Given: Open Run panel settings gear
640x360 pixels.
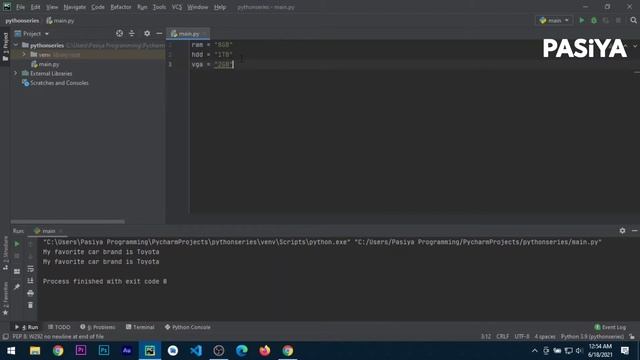Looking at the screenshot, I should coord(622,231).
